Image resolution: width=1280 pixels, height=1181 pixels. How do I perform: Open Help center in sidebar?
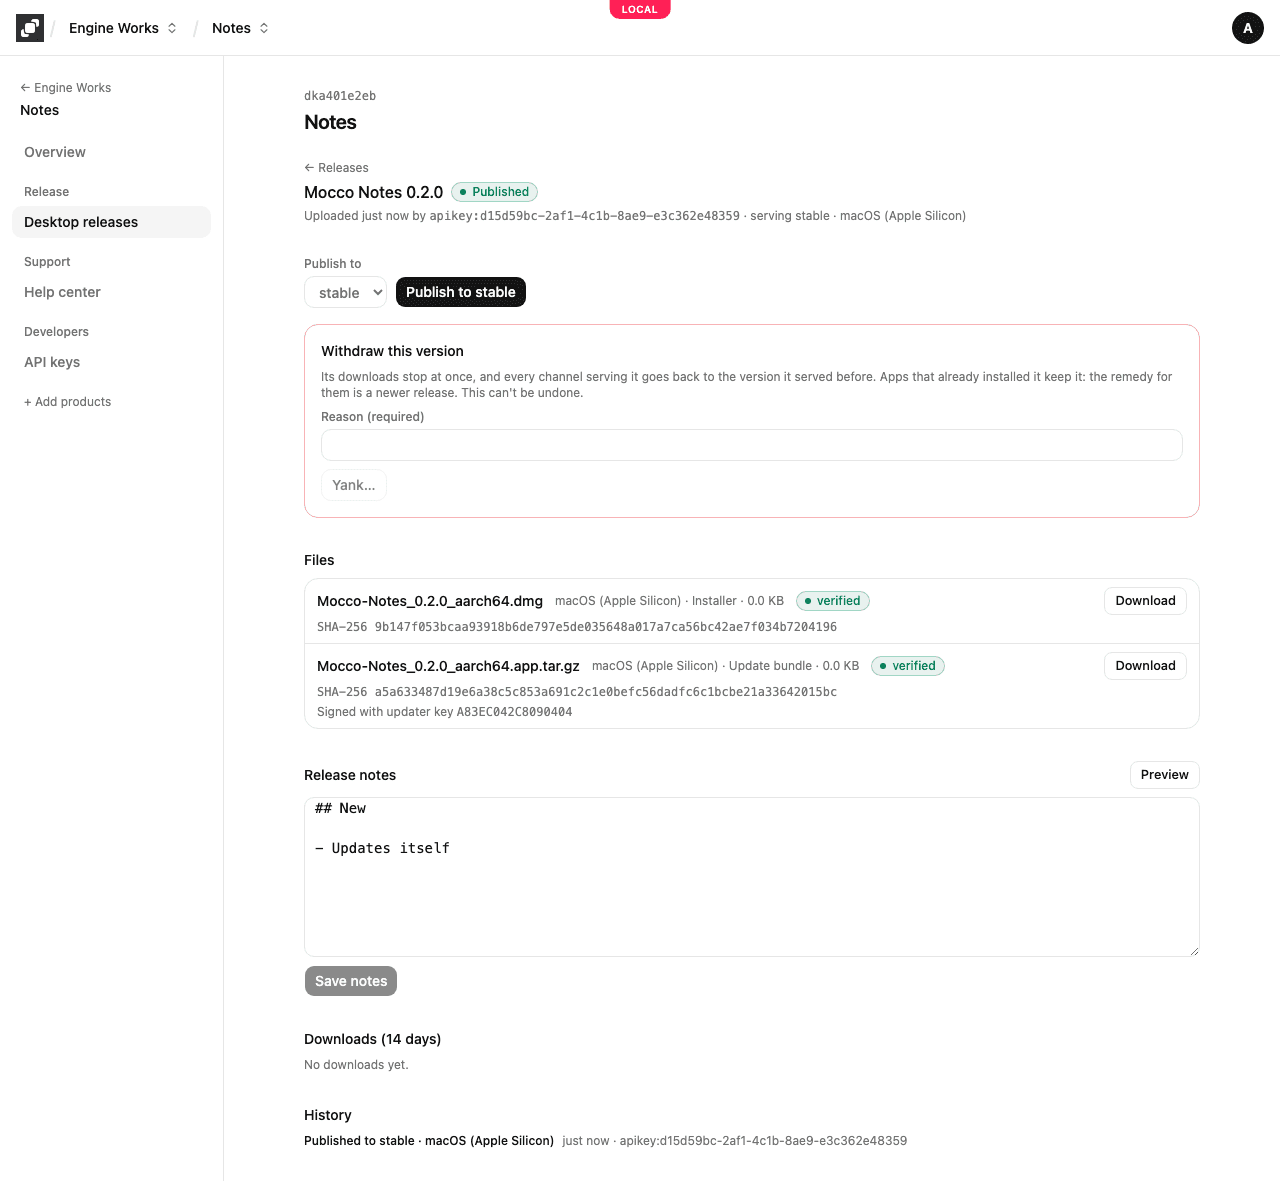62,292
